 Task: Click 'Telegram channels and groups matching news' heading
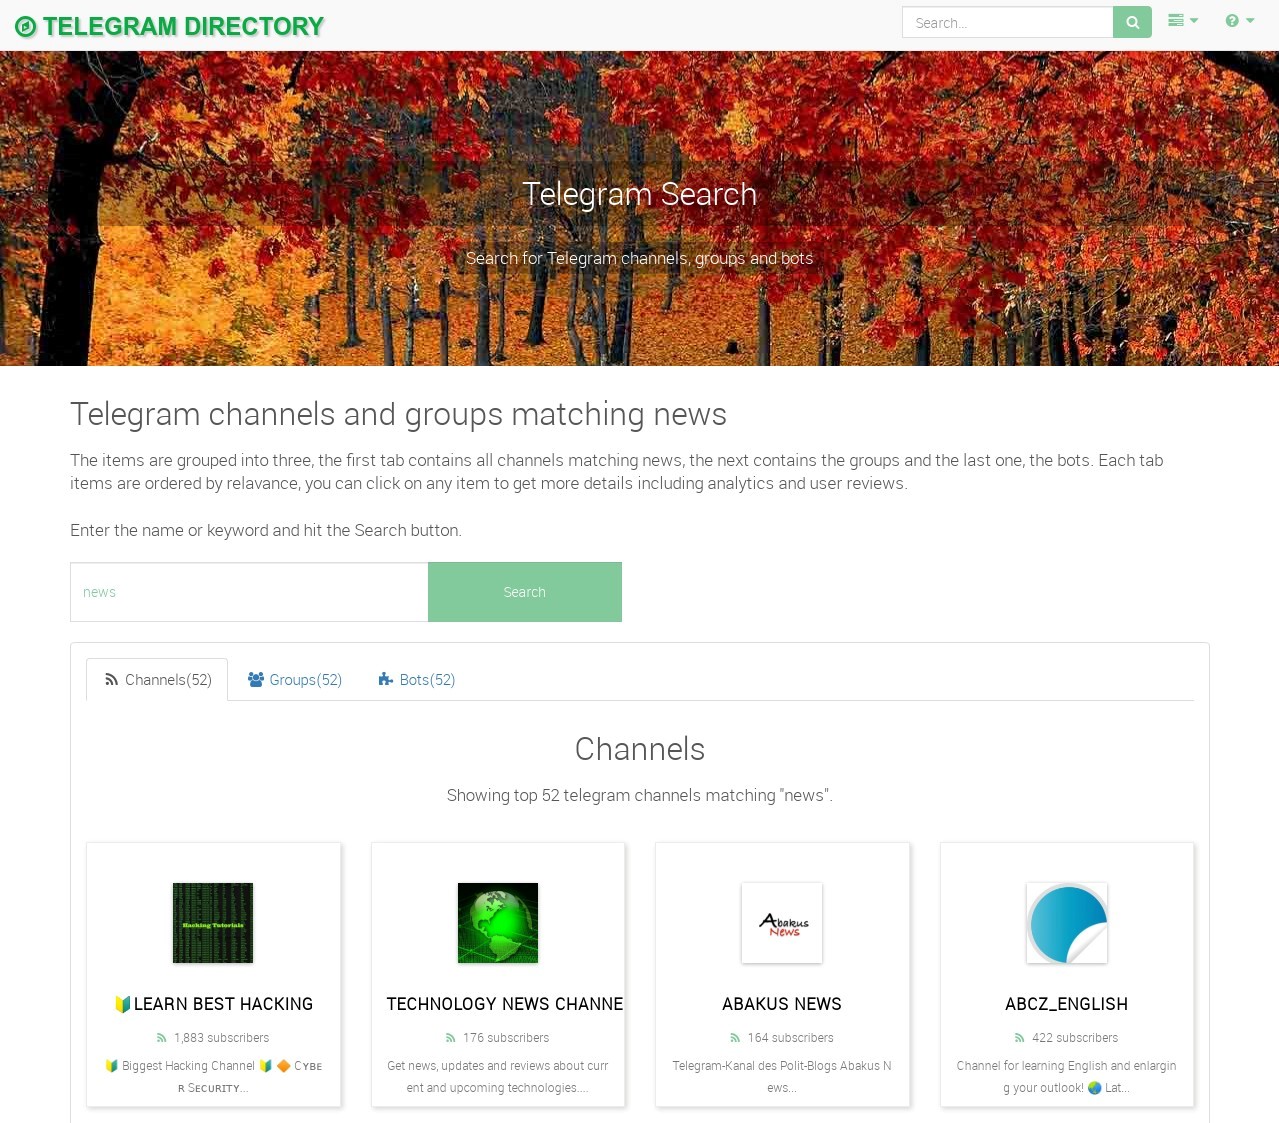398,414
